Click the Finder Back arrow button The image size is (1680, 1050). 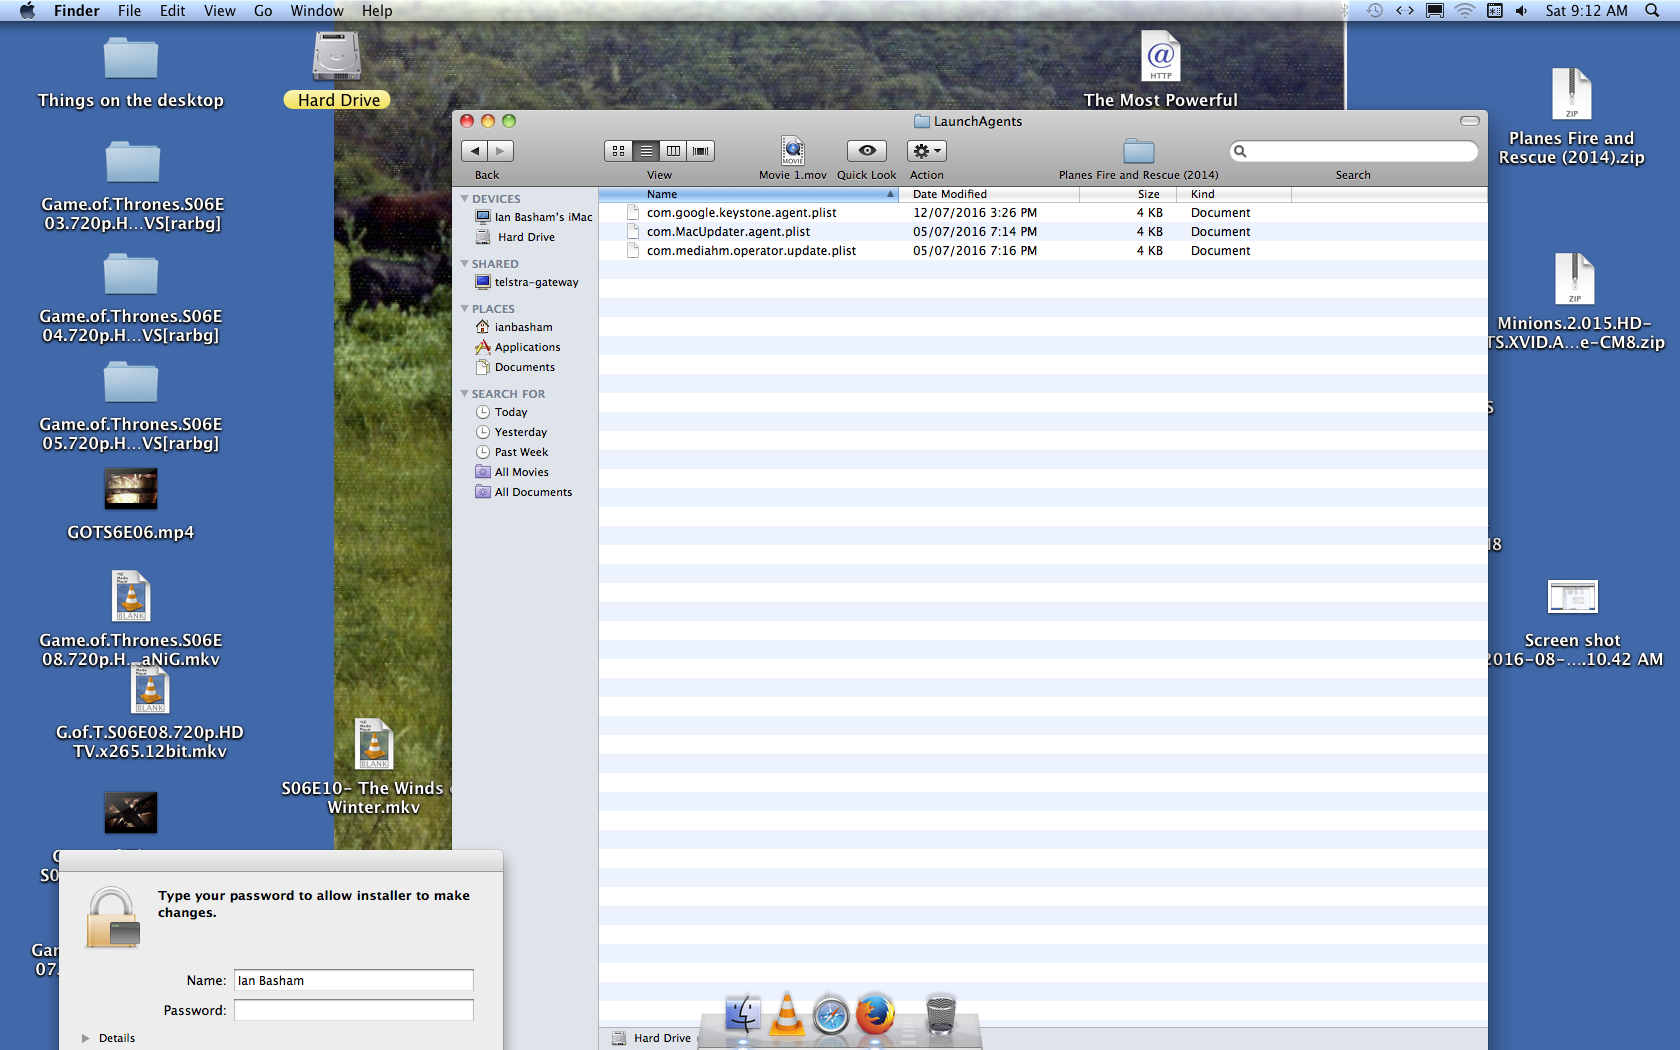pos(474,151)
